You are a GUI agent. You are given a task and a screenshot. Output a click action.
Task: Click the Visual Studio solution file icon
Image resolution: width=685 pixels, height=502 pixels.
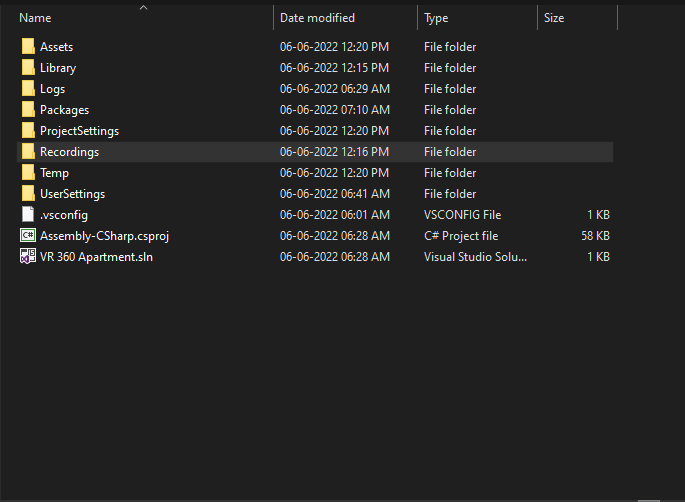[28, 256]
